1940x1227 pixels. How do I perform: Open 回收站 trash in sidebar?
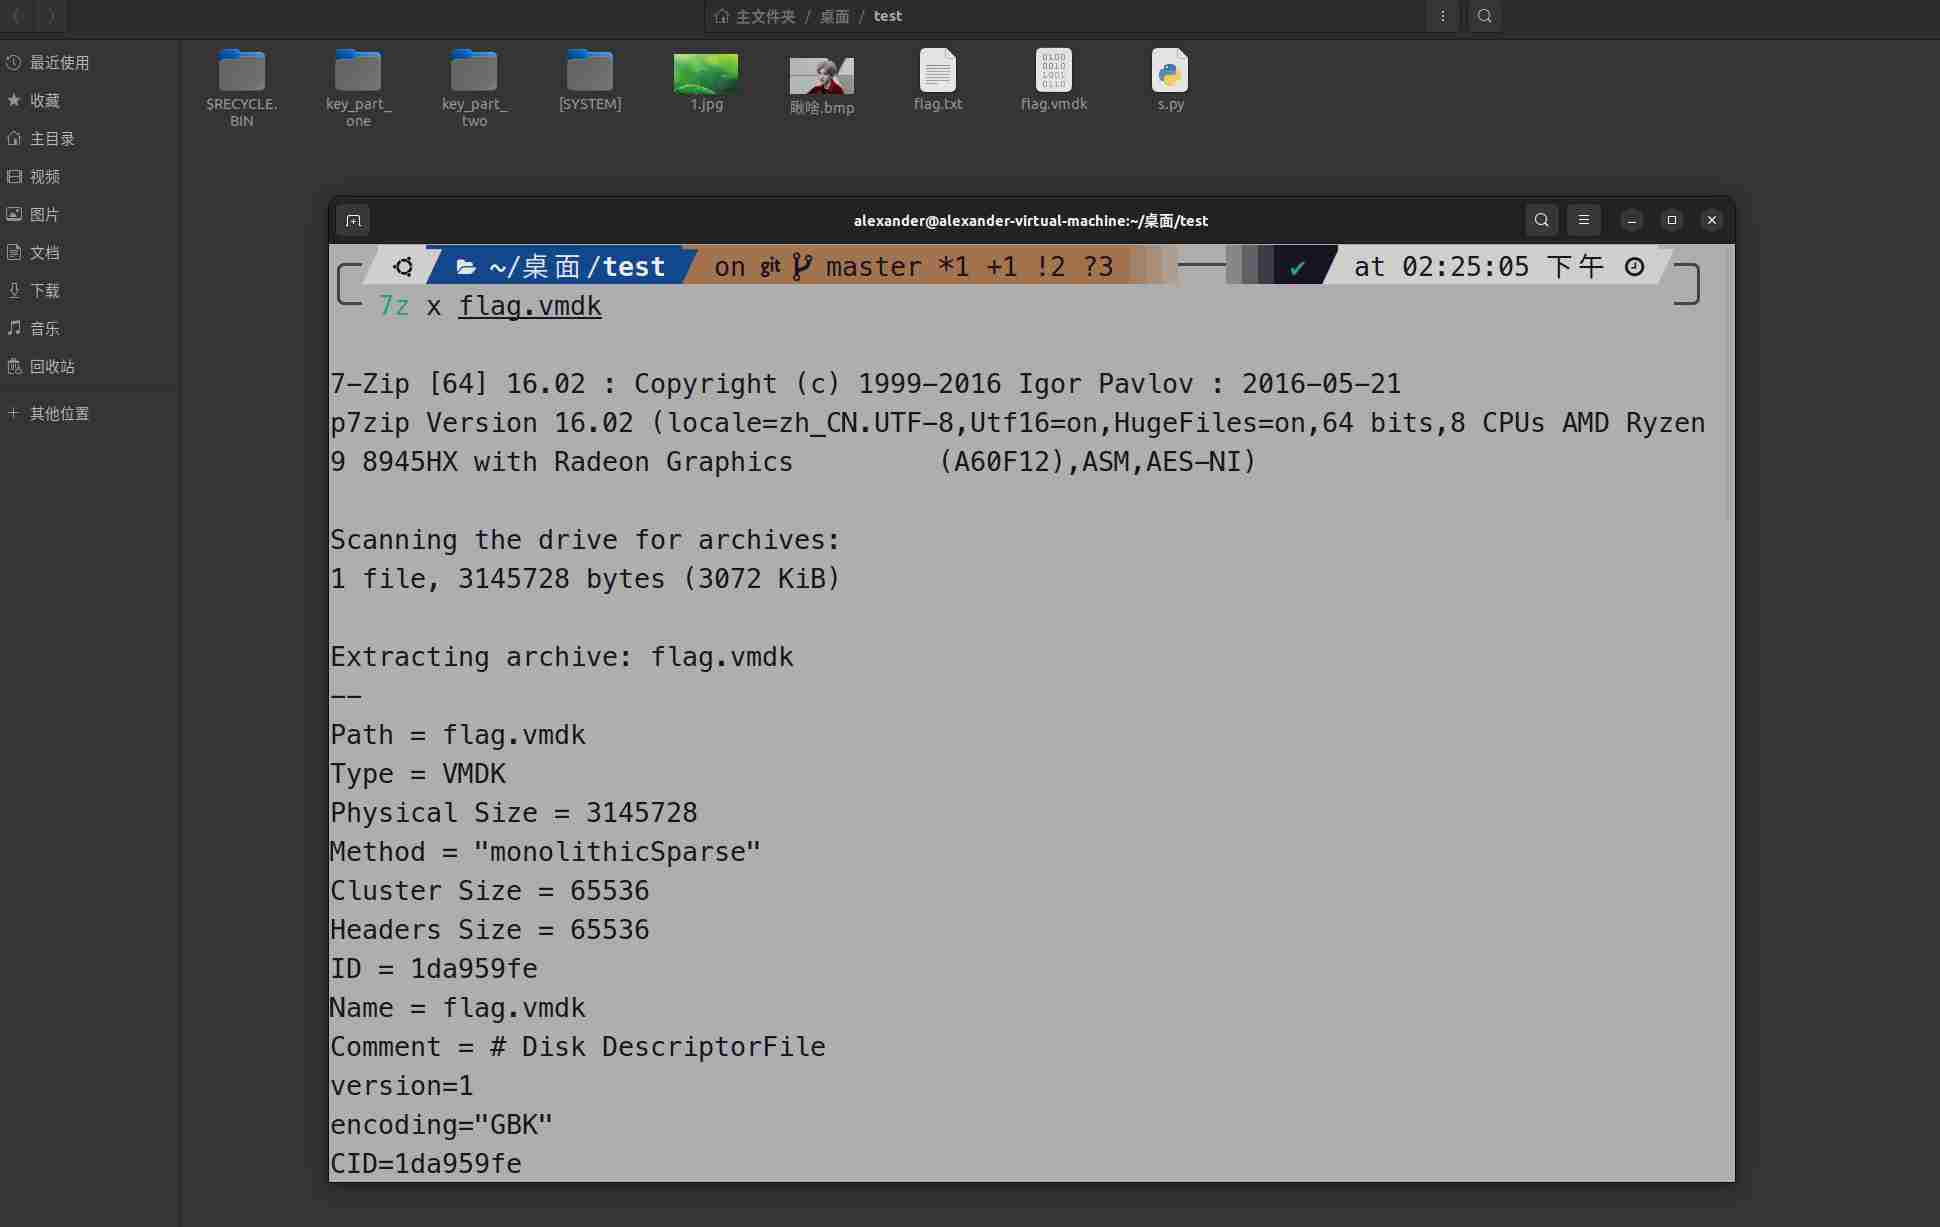coord(52,367)
